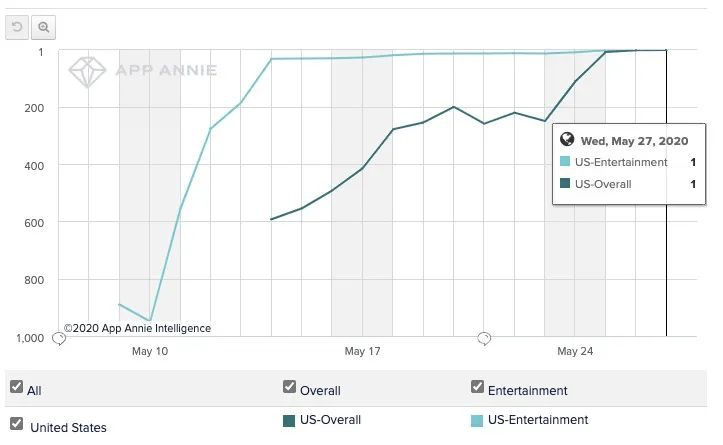Click the Wed, May 27, 2020 tooltip header
Image resolution: width=723 pixels, height=445 pixels.
634,141
